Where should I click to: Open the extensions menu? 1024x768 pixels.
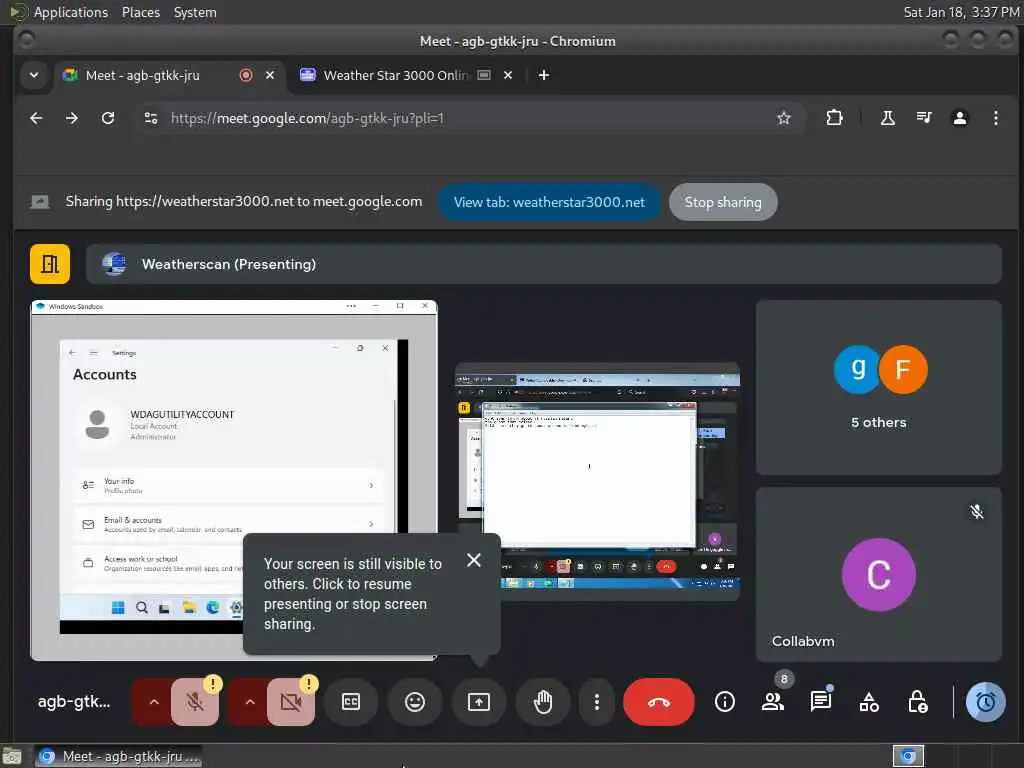[834, 118]
